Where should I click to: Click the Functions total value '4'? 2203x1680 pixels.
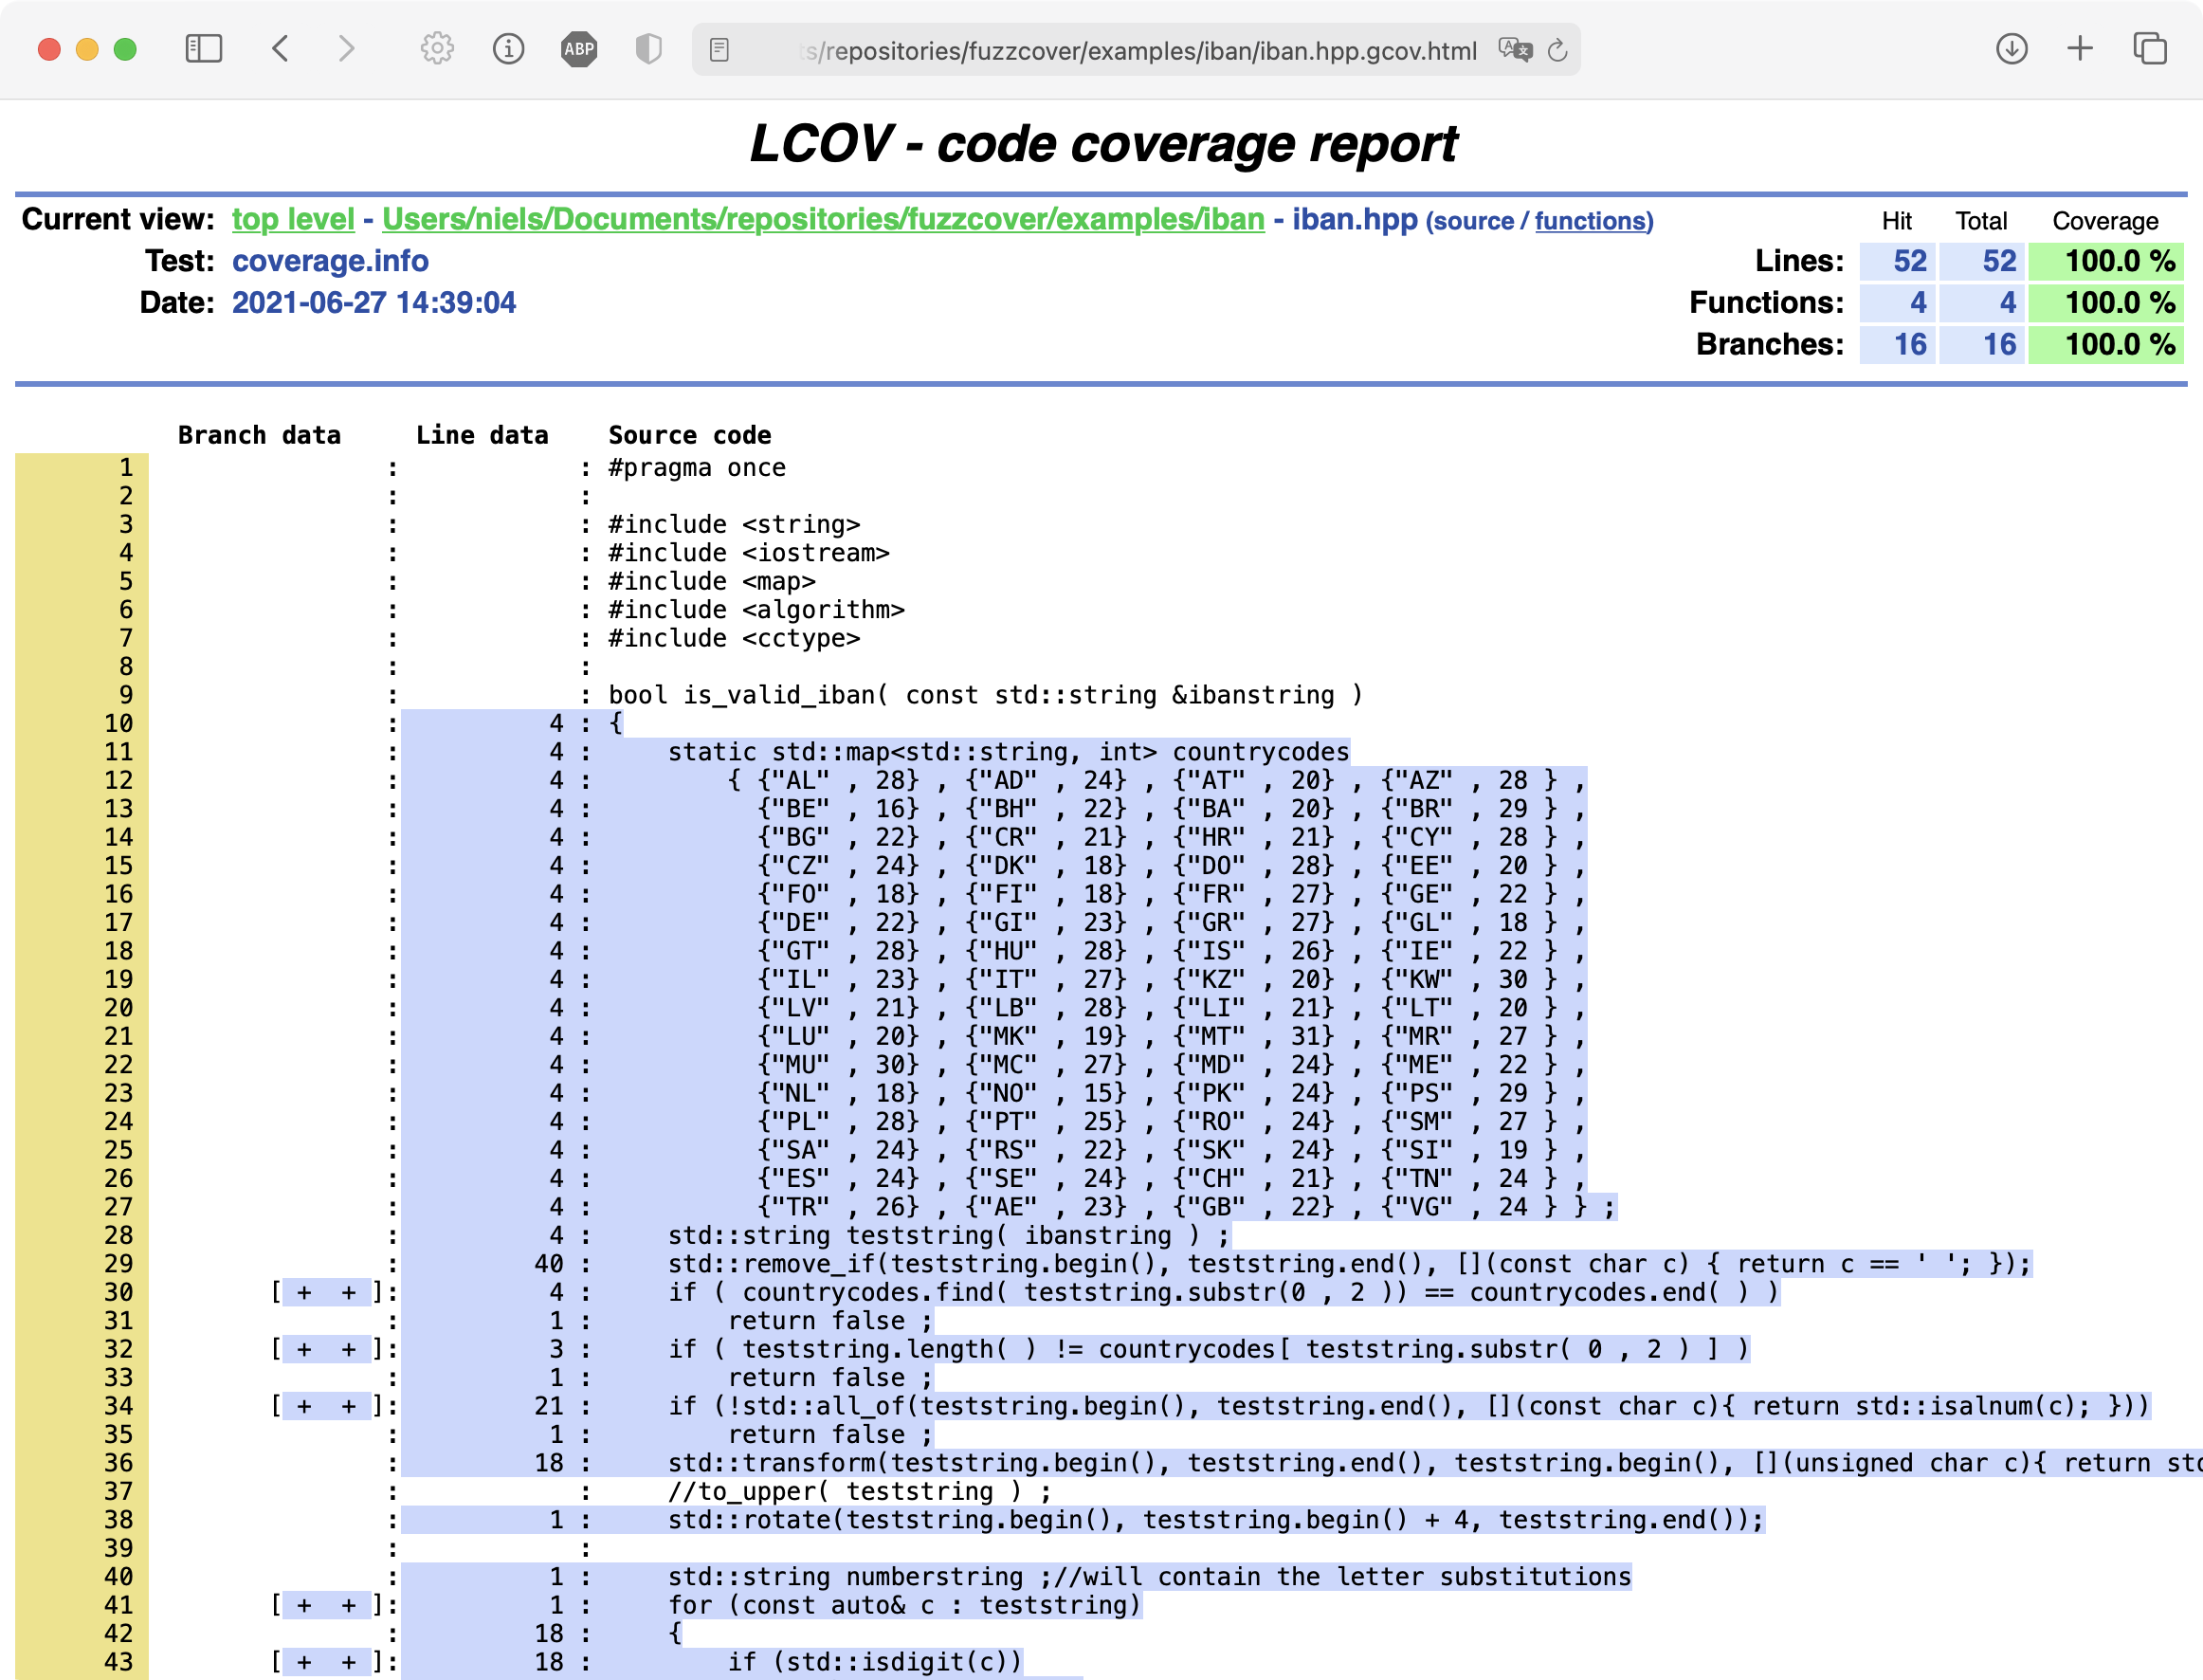pyautogui.click(x=1982, y=303)
